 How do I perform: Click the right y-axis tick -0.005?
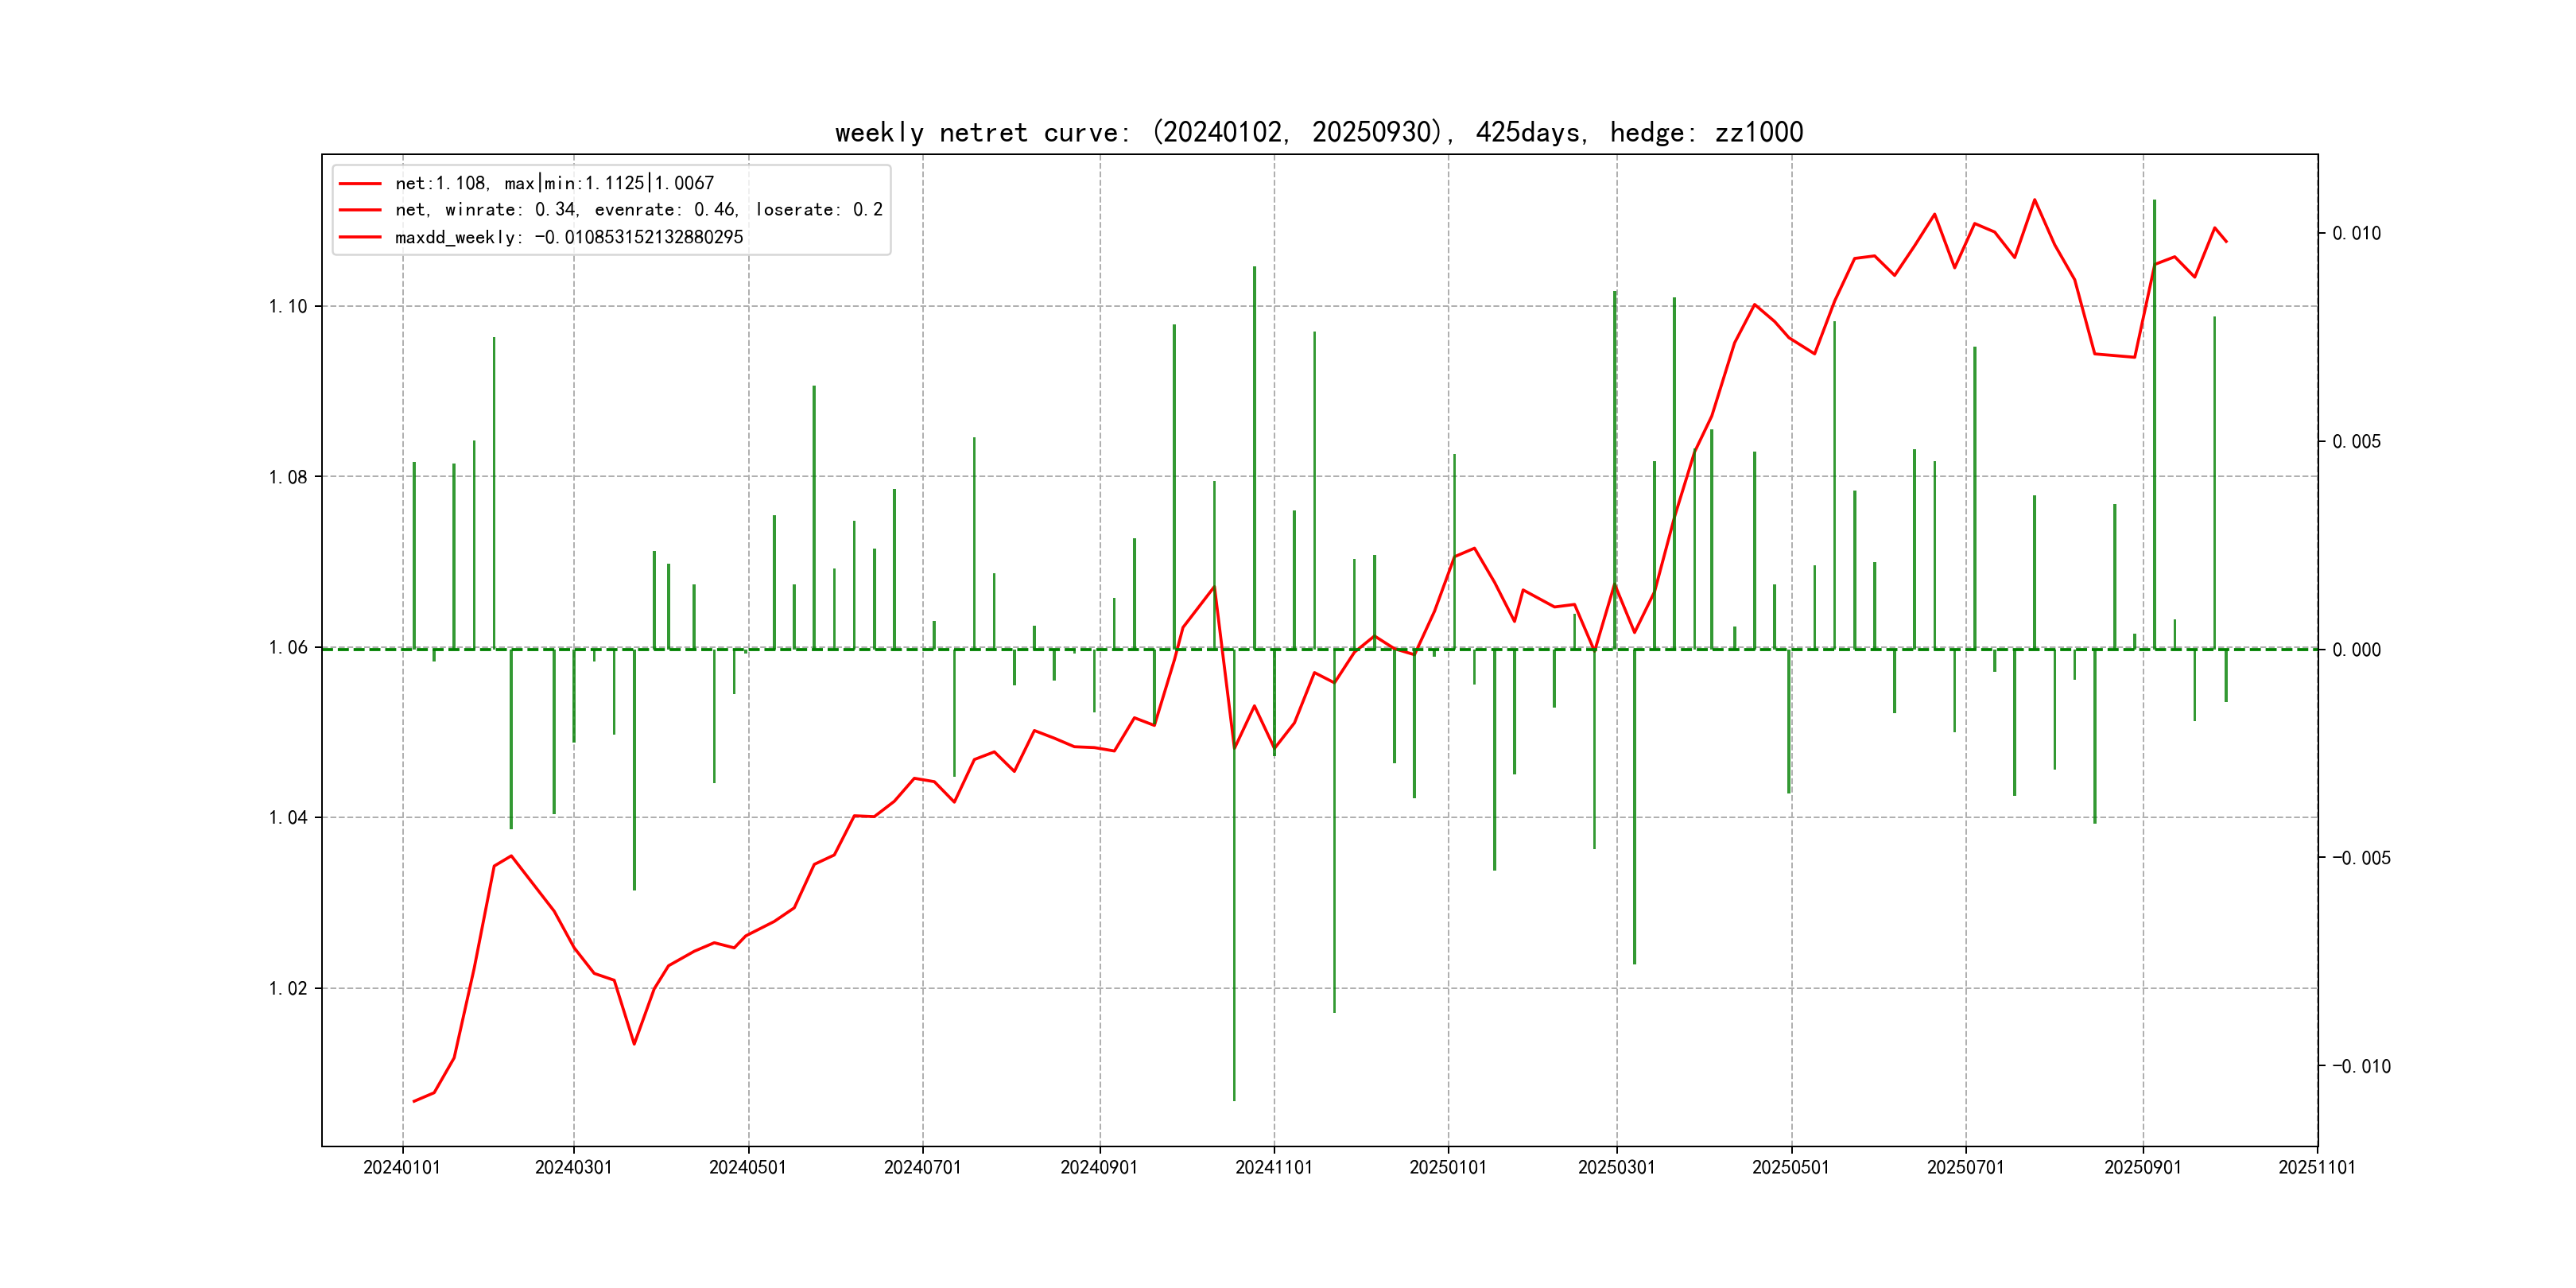tap(2361, 858)
